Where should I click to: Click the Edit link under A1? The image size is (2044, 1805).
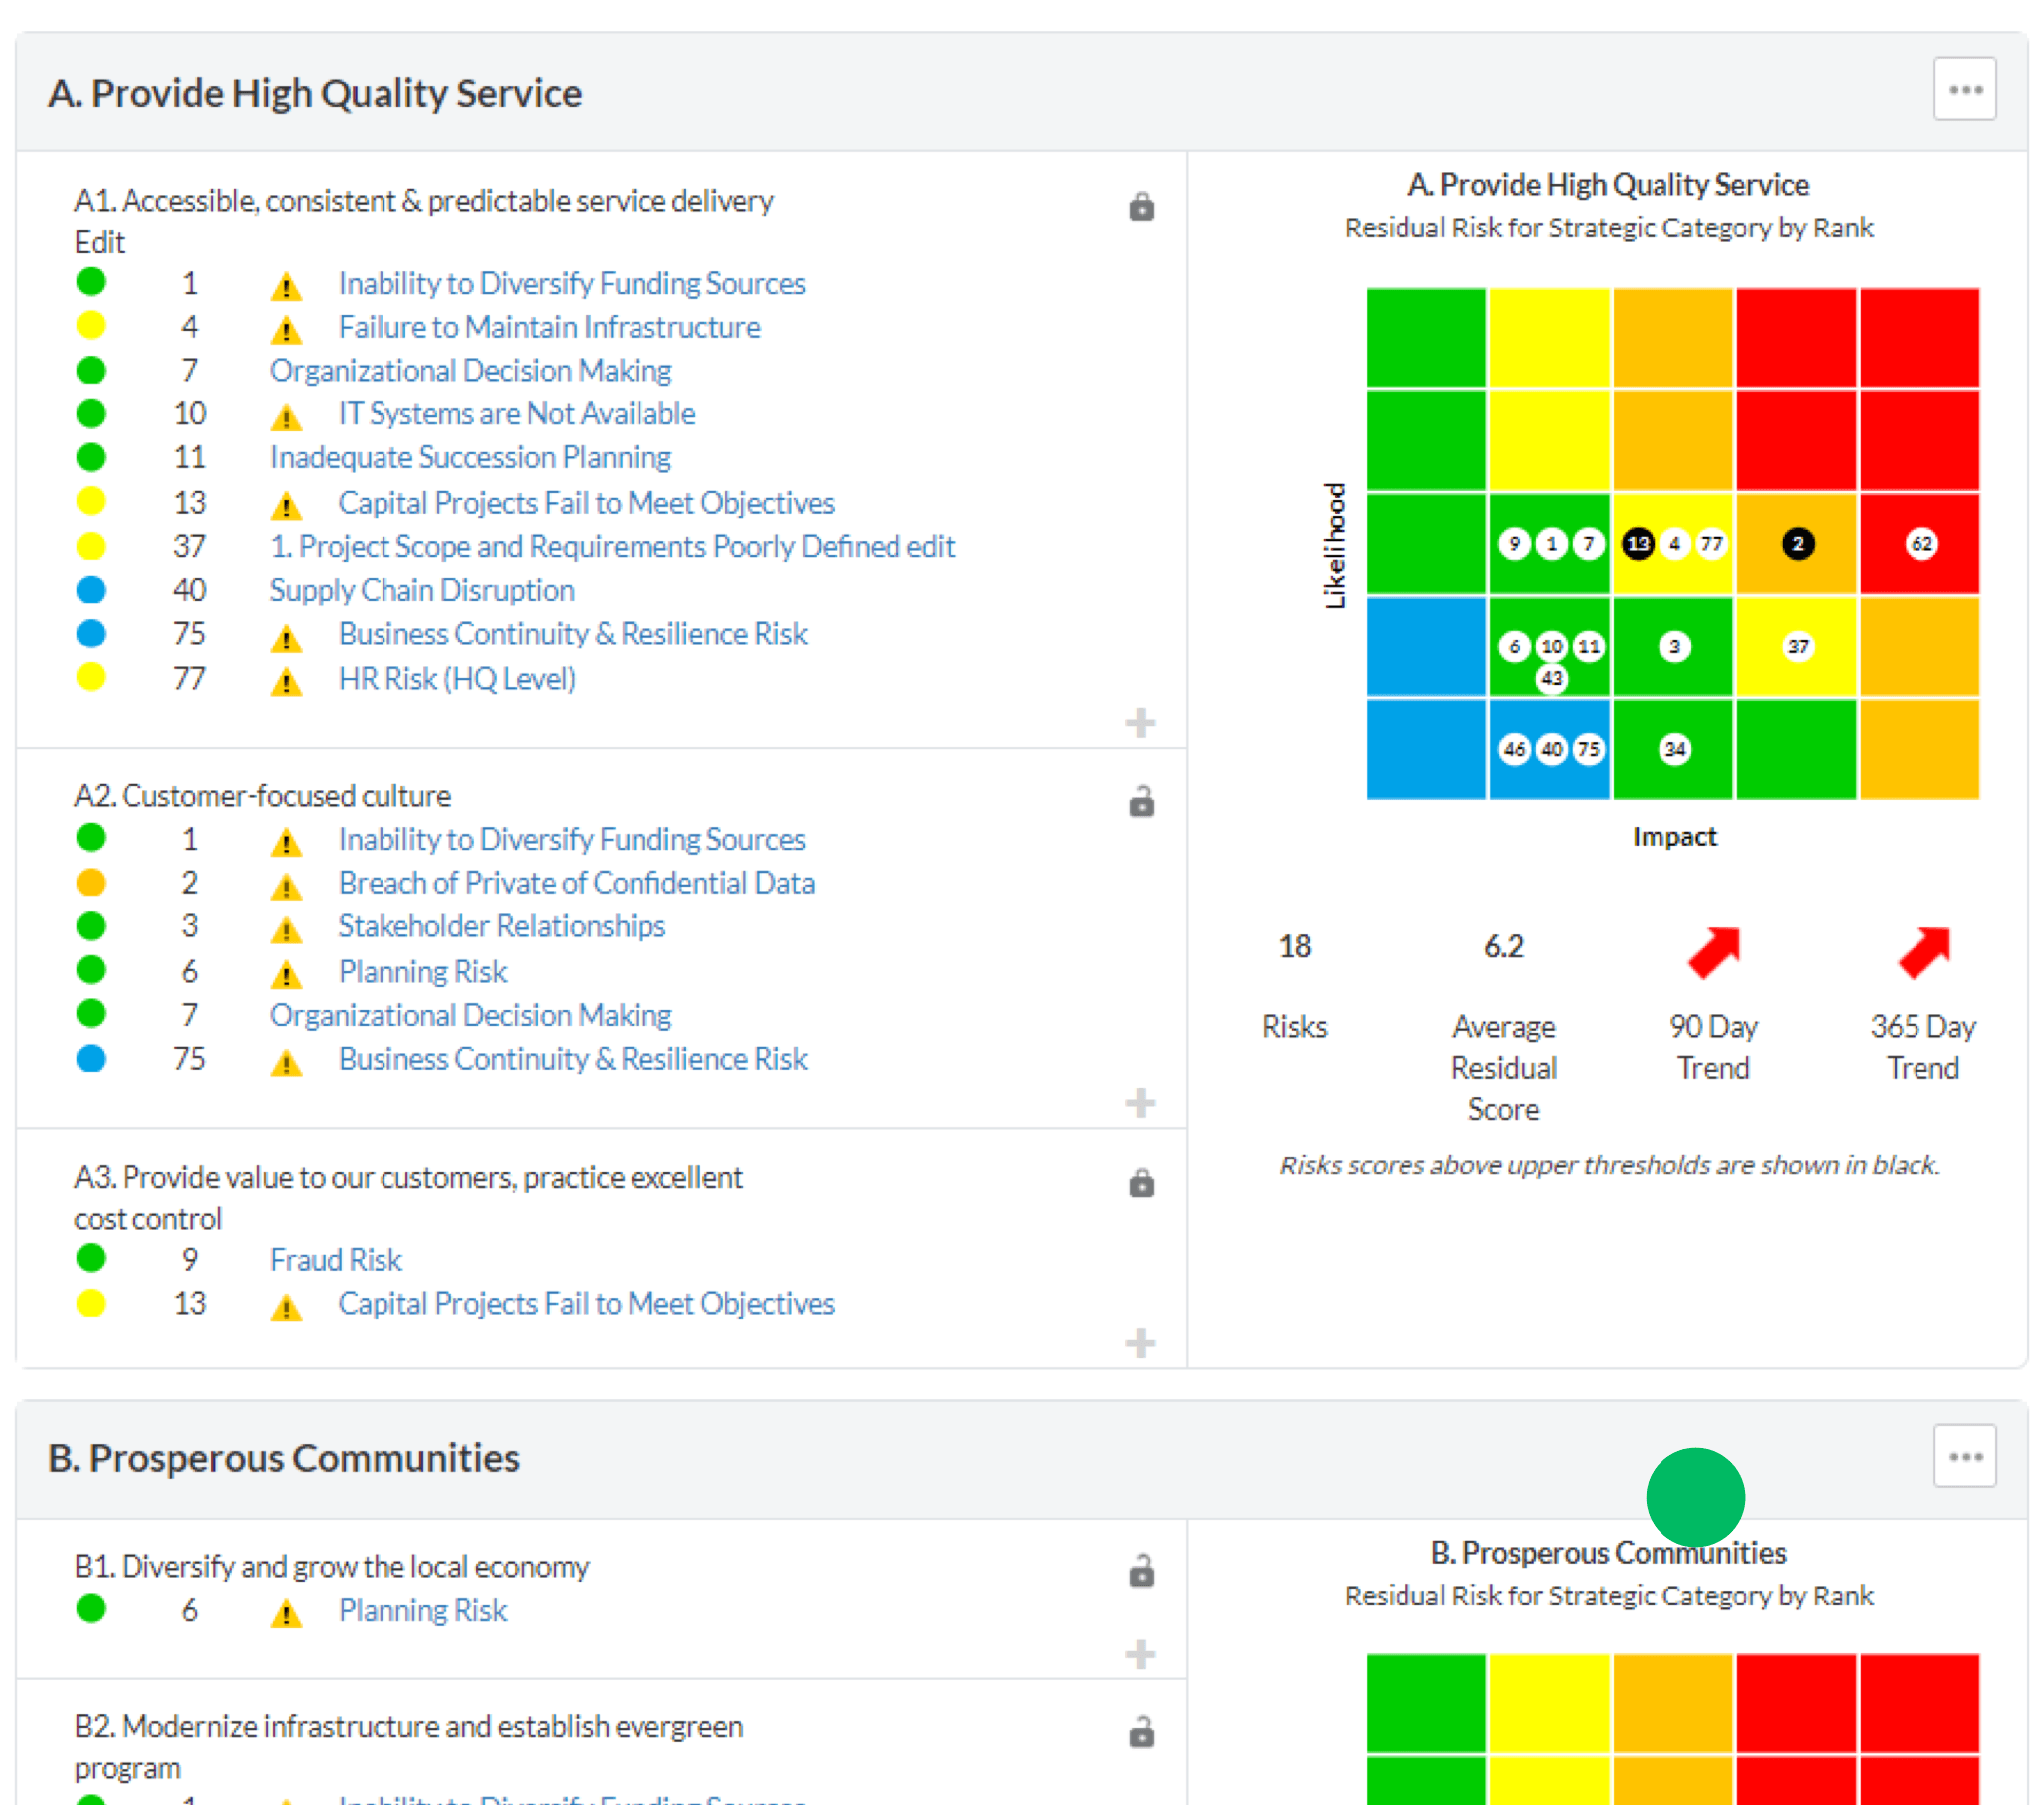98,242
